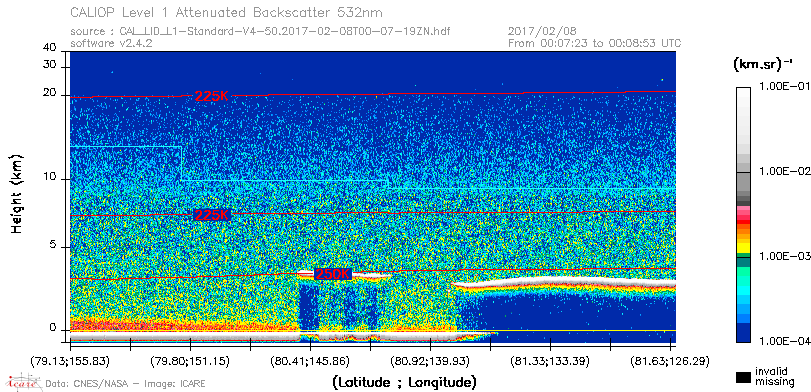Click the 'software v2.4.2' text
This screenshot has width=811, height=392.
tap(111, 43)
